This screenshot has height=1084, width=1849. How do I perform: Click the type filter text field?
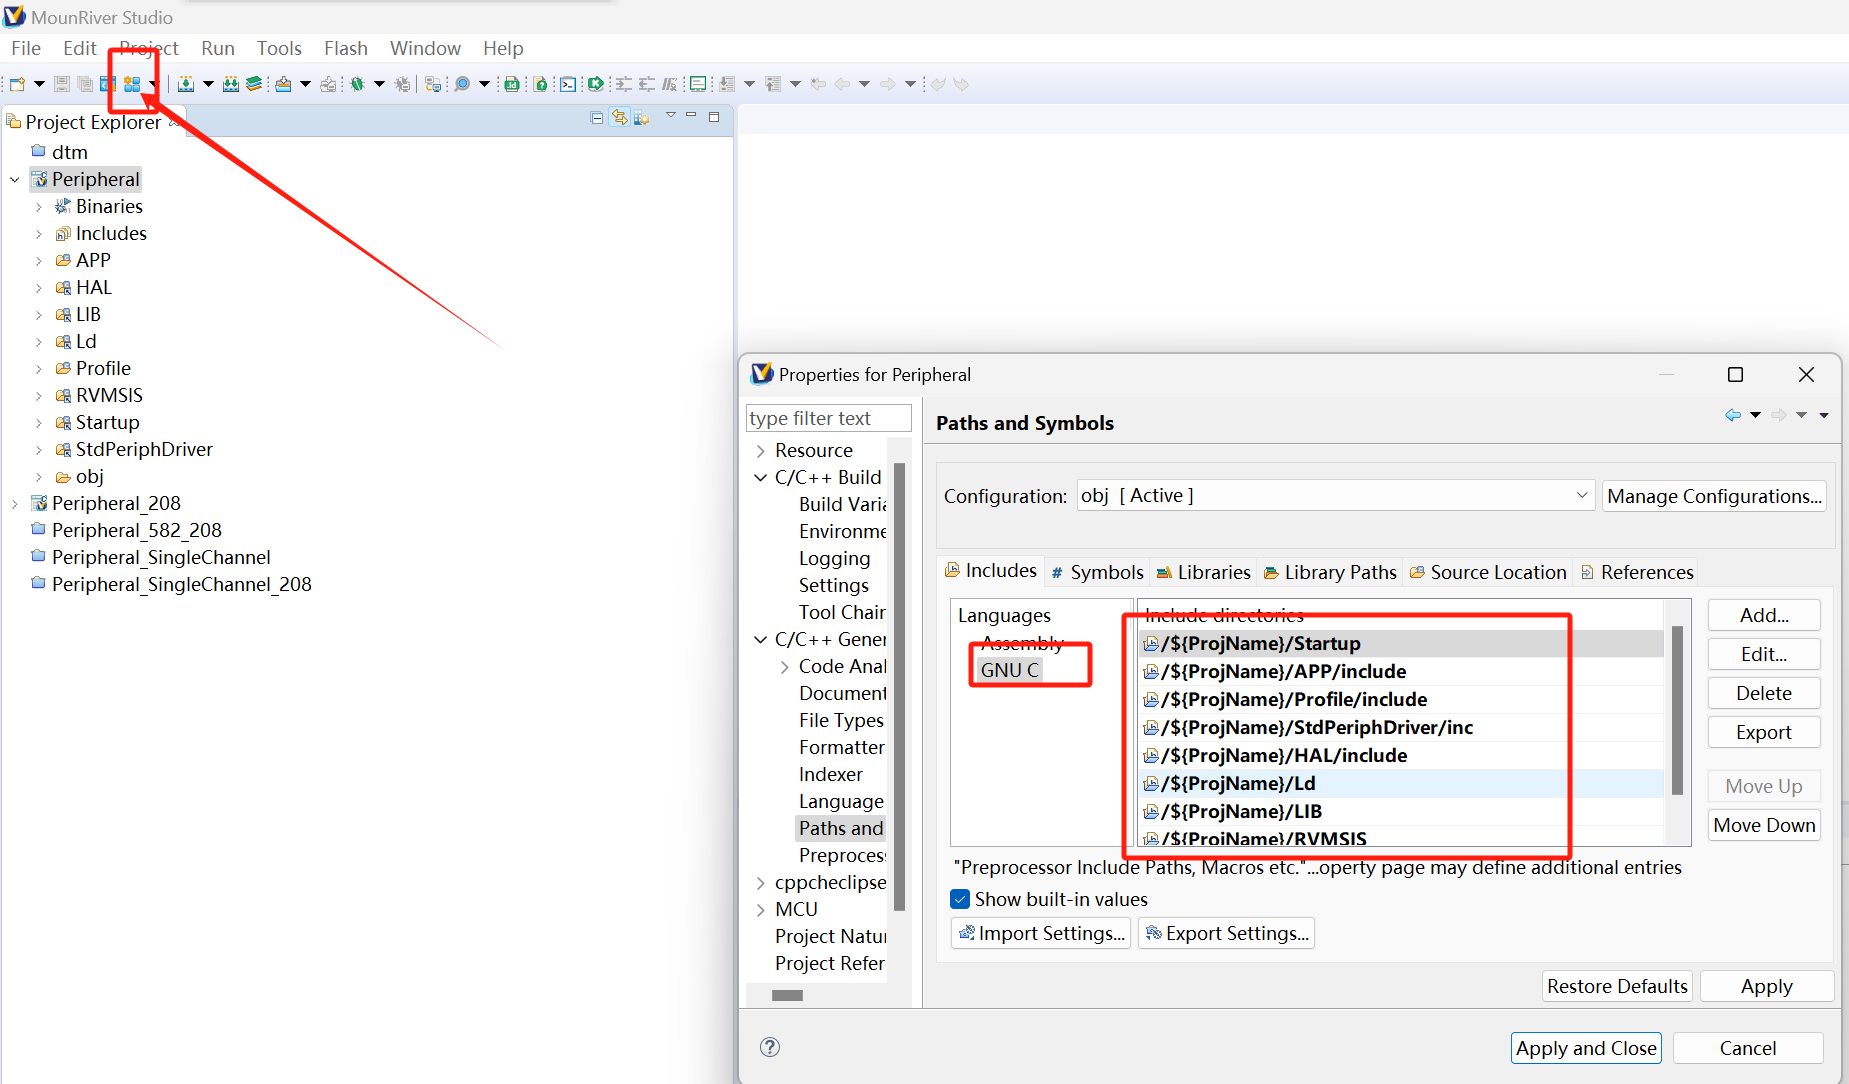tap(829, 418)
